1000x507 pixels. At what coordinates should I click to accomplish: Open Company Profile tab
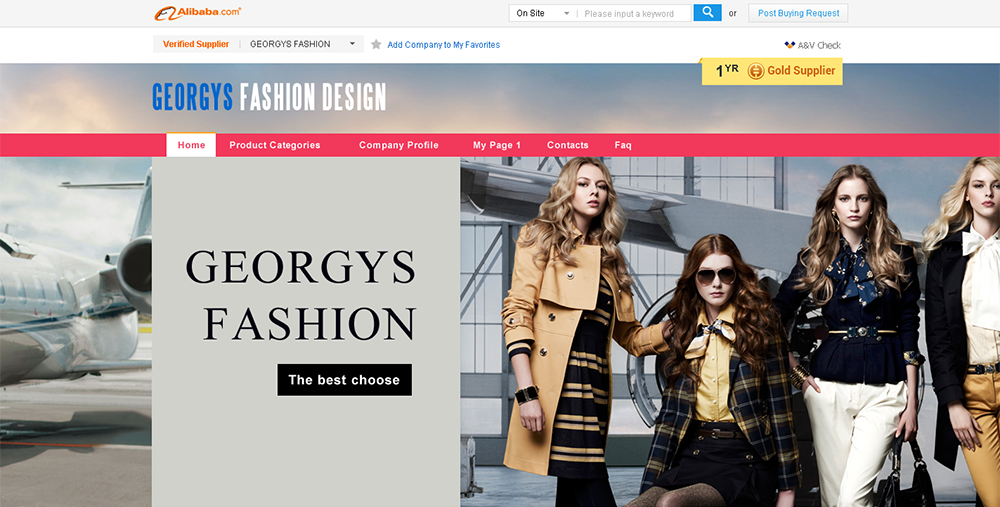point(399,145)
